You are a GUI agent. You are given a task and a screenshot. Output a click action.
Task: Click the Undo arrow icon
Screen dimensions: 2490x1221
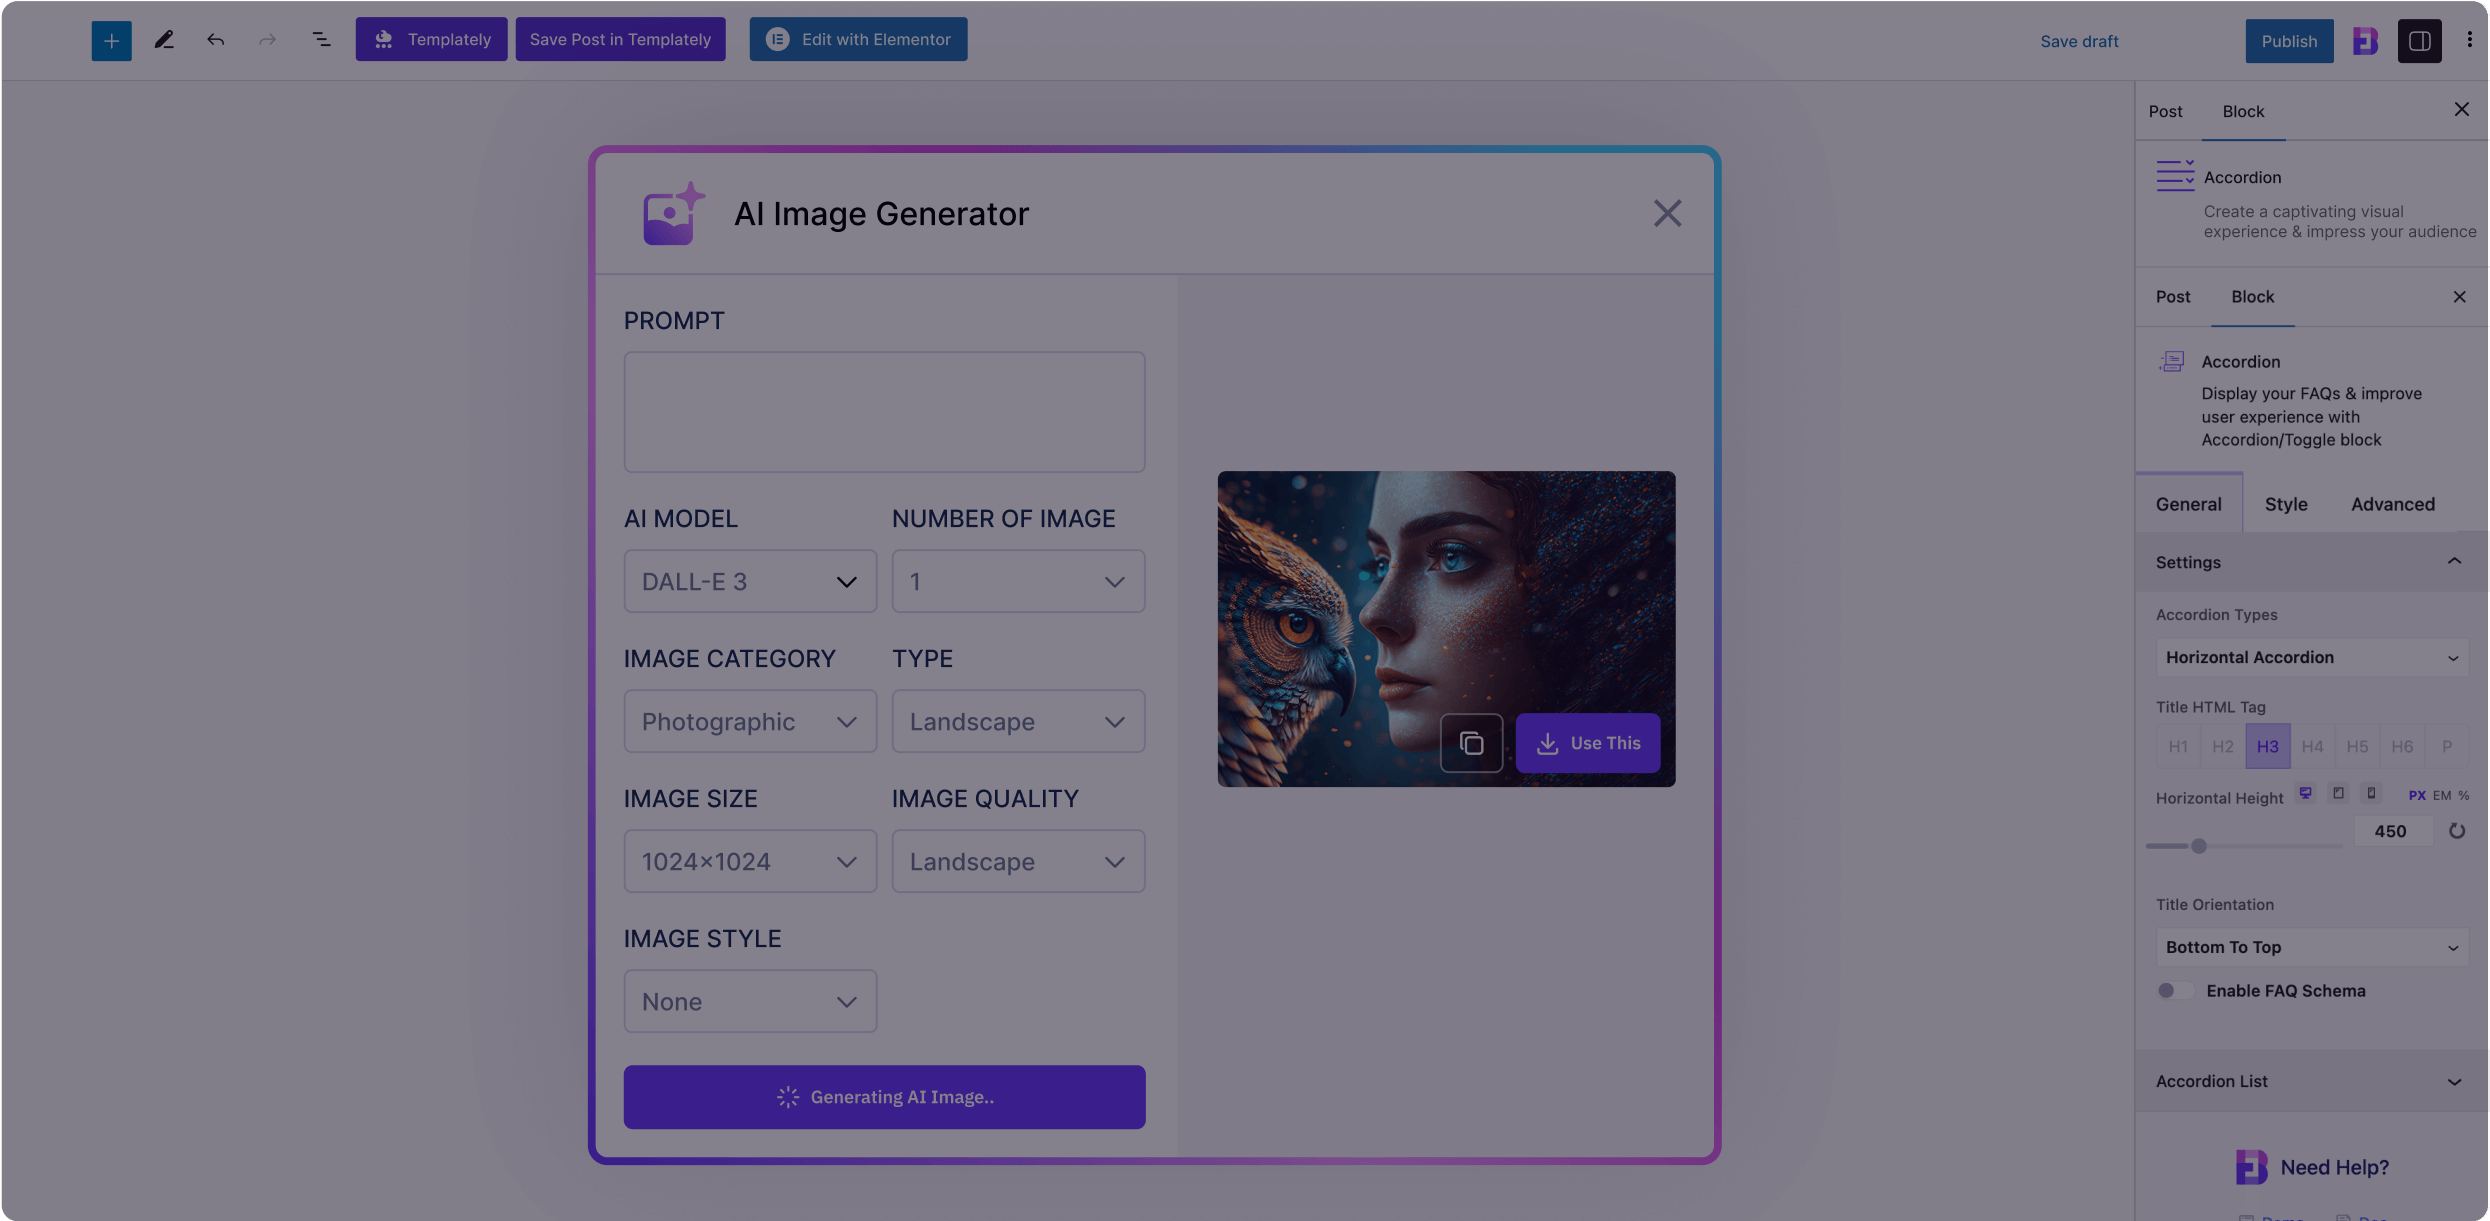[x=216, y=40]
